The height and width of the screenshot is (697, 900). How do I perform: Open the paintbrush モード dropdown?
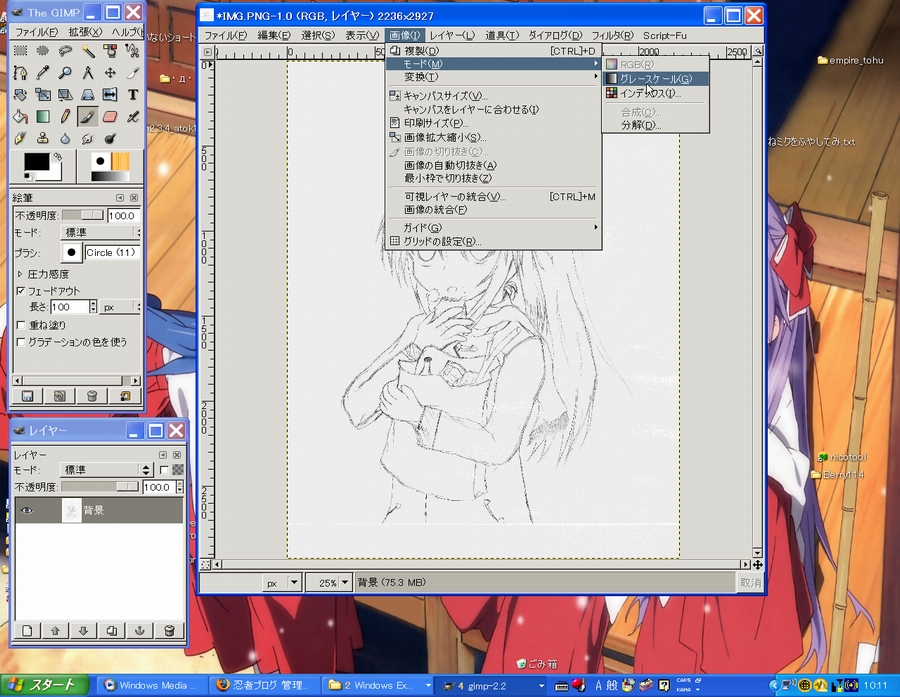(100, 232)
